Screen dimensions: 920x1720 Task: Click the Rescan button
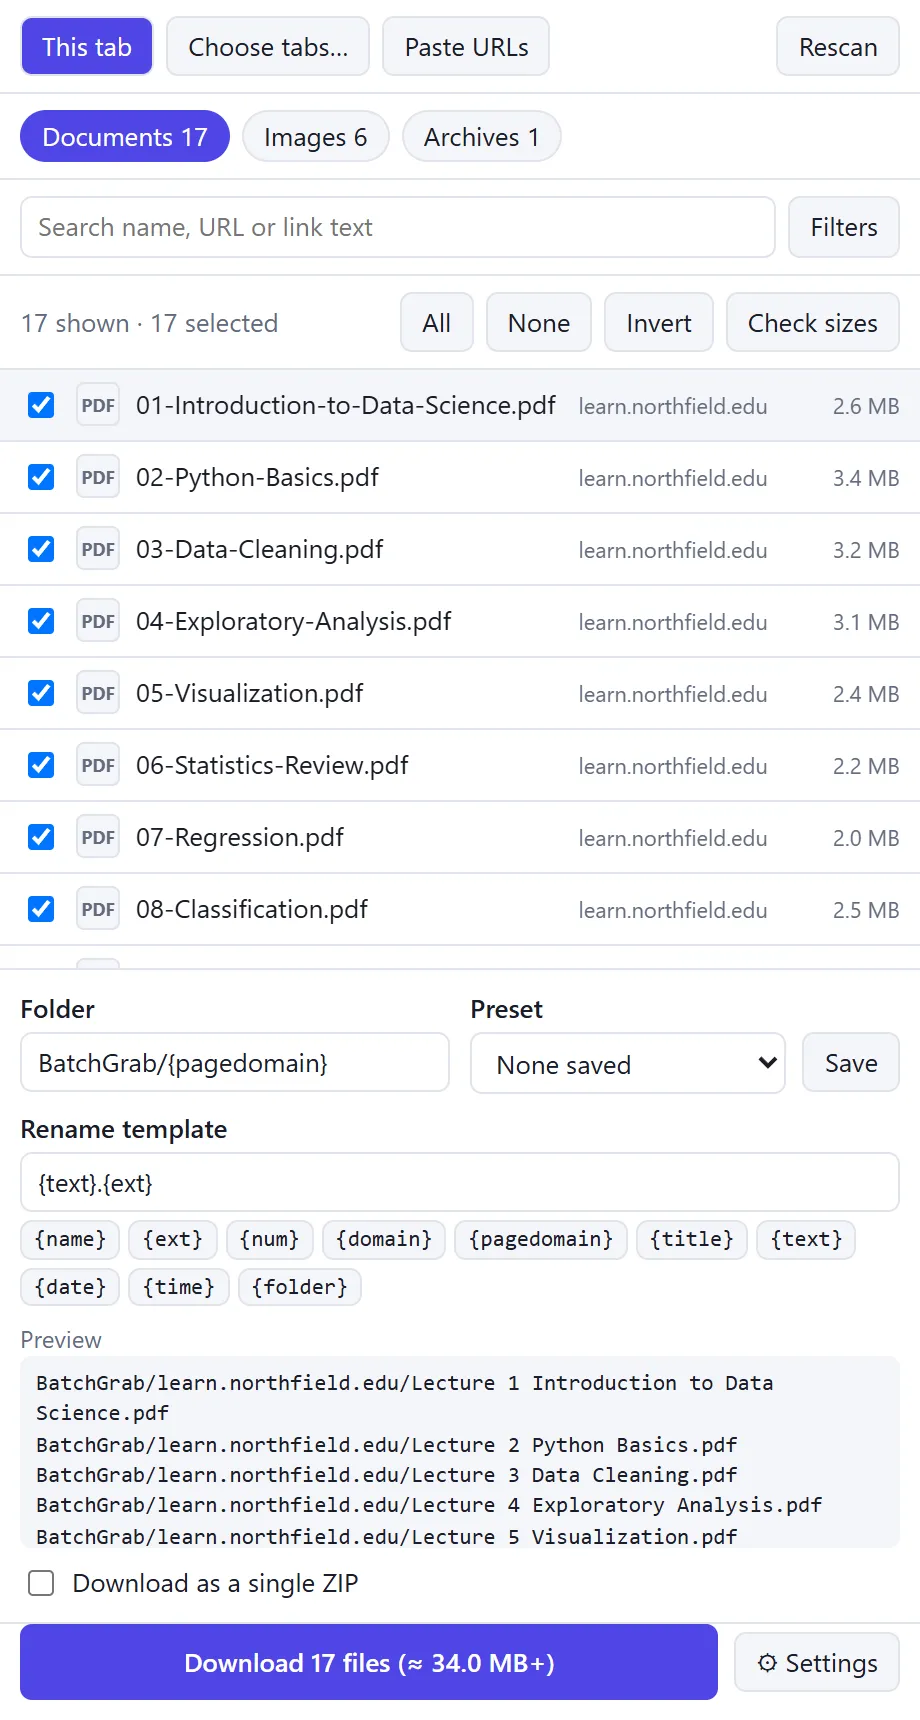[x=838, y=47]
